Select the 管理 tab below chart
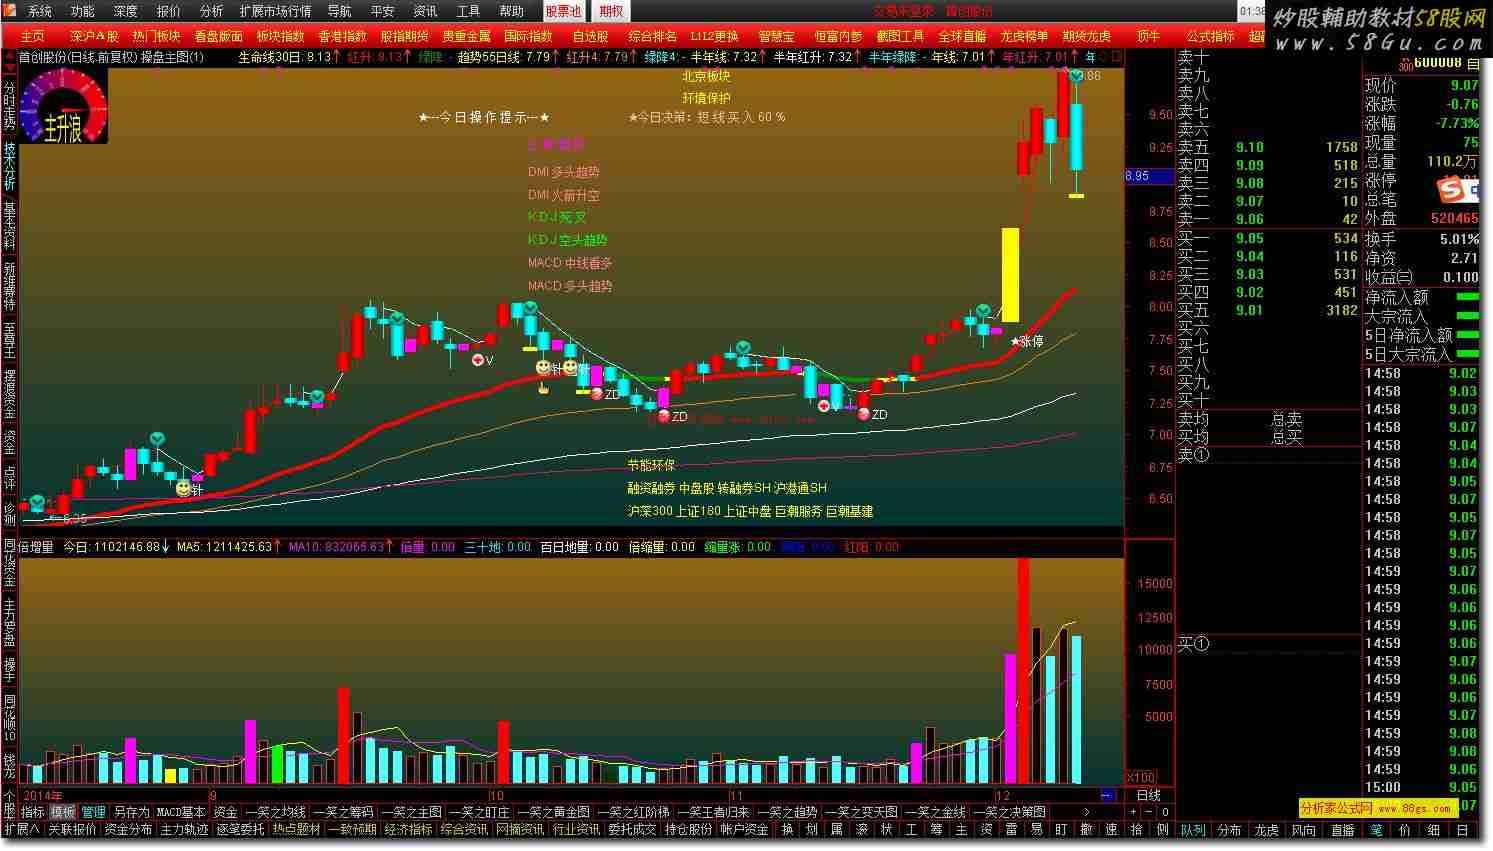 93,812
